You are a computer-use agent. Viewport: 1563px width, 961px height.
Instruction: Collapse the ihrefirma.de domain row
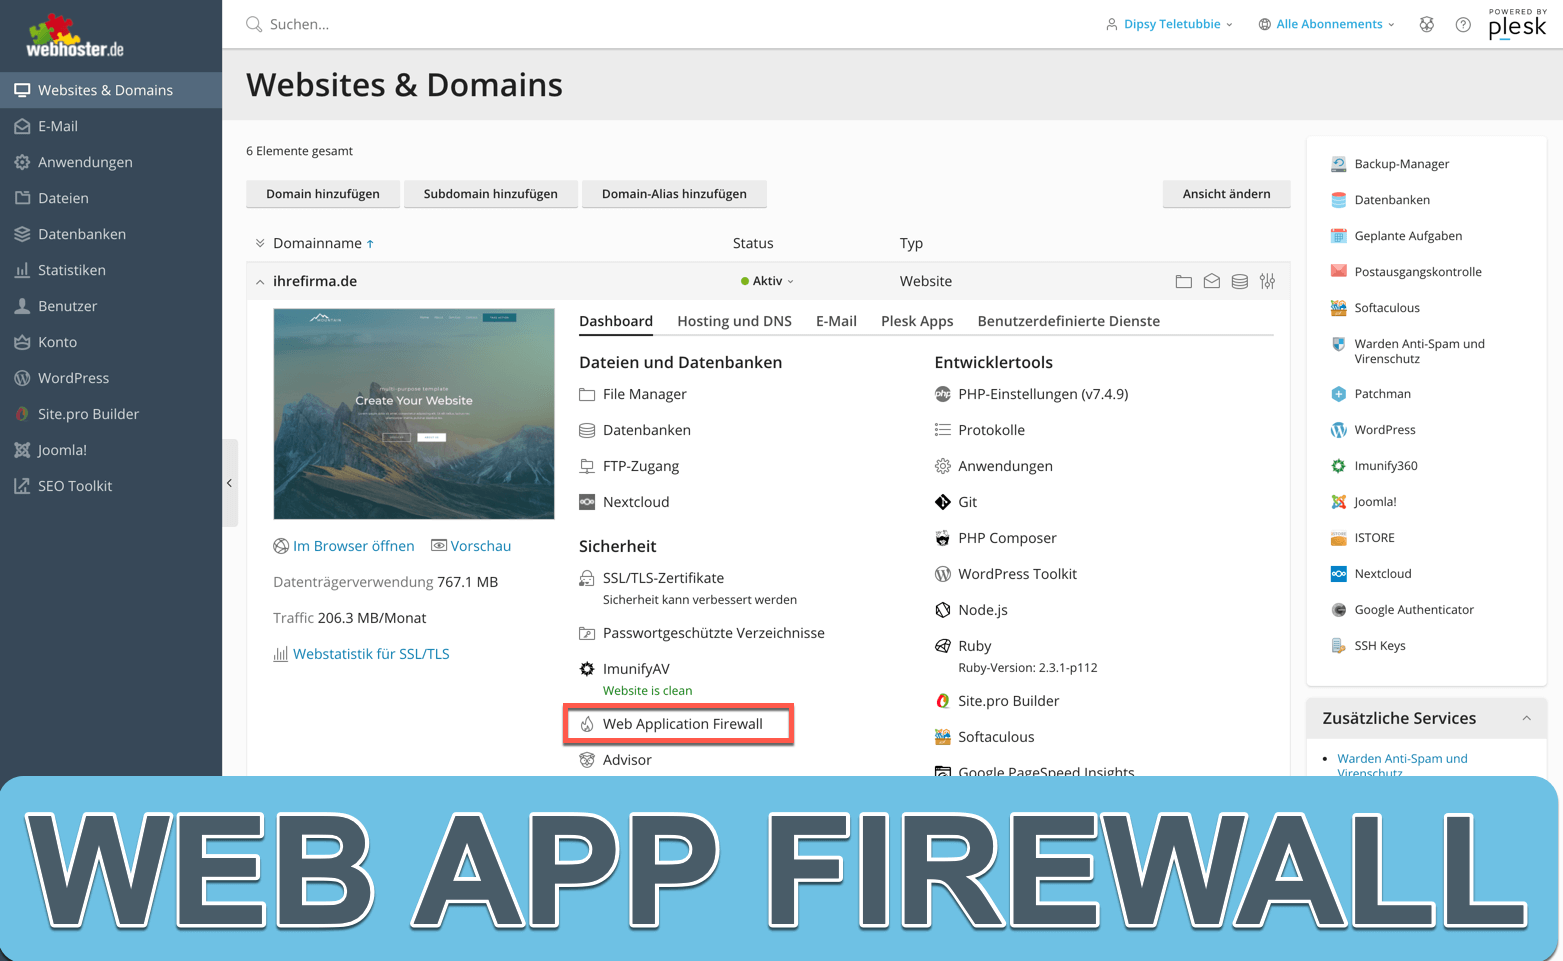pyautogui.click(x=260, y=282)
